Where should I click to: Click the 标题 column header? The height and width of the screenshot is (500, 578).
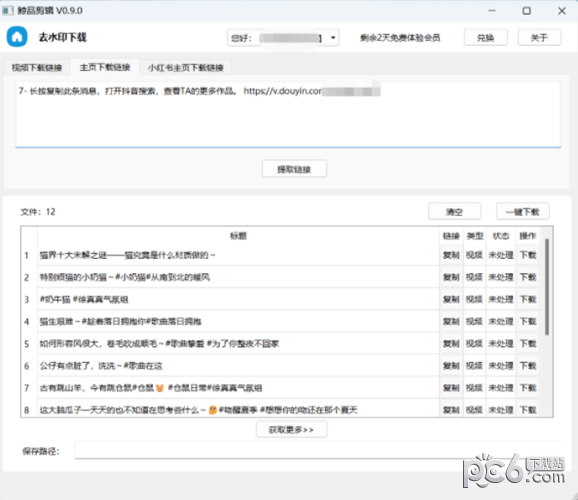(238, 236)
